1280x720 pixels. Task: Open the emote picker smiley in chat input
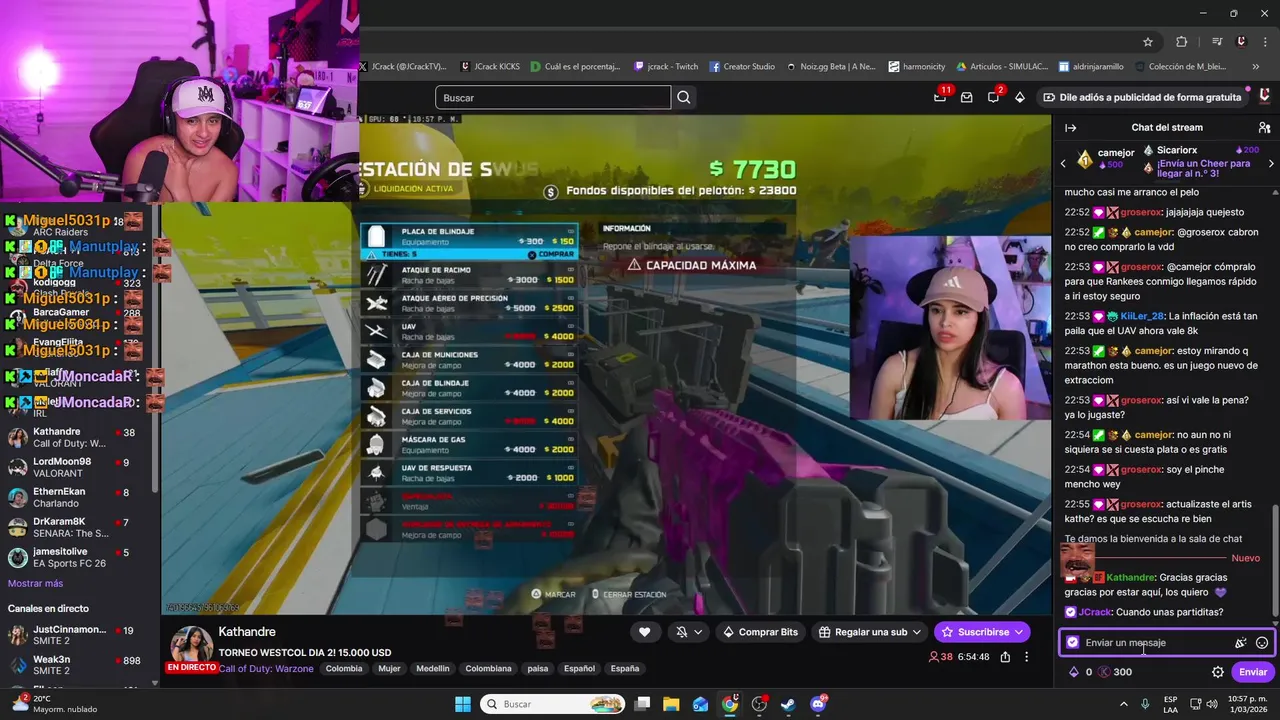(x=1262, y=643)
